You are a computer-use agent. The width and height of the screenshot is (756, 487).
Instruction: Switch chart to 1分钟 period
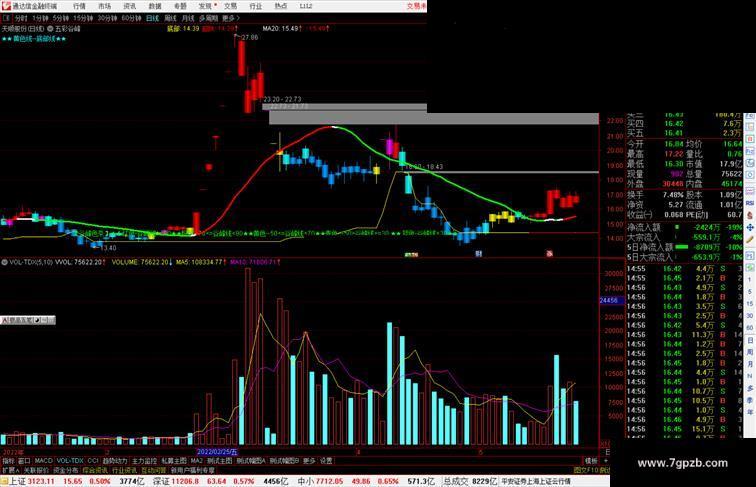coord(40,18)
